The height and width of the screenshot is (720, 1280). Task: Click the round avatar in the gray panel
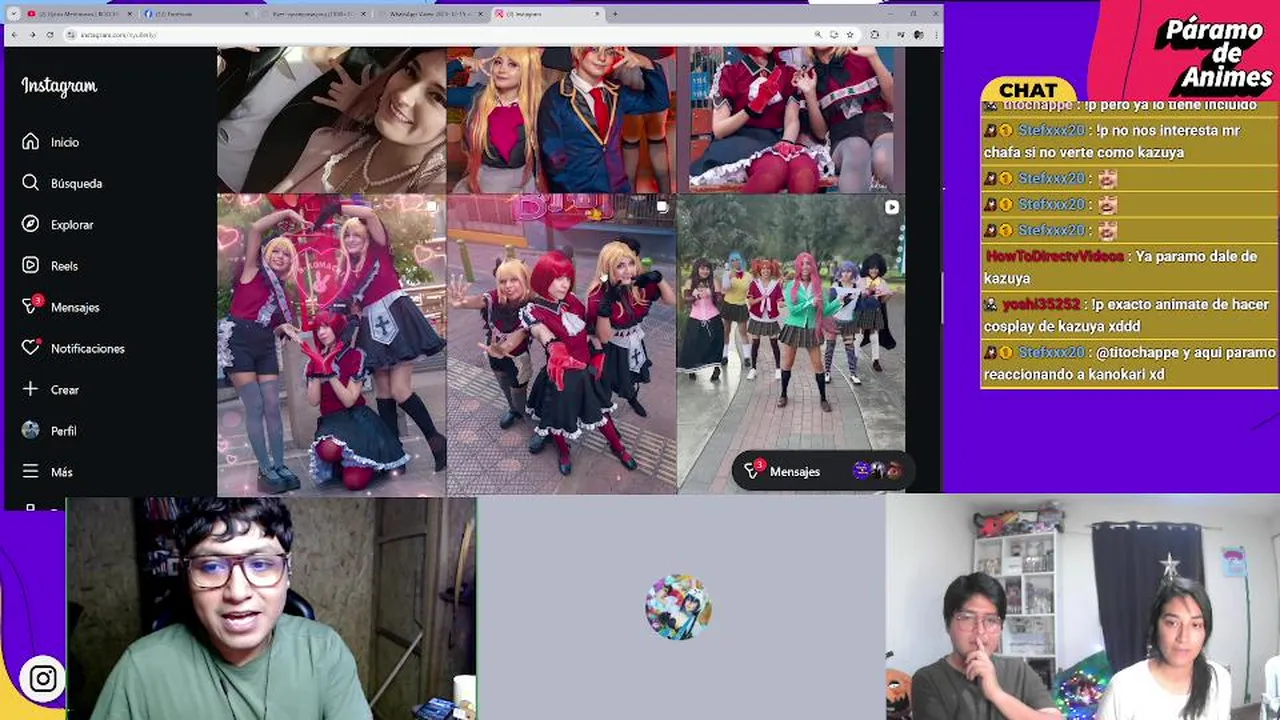pos(678,607)
